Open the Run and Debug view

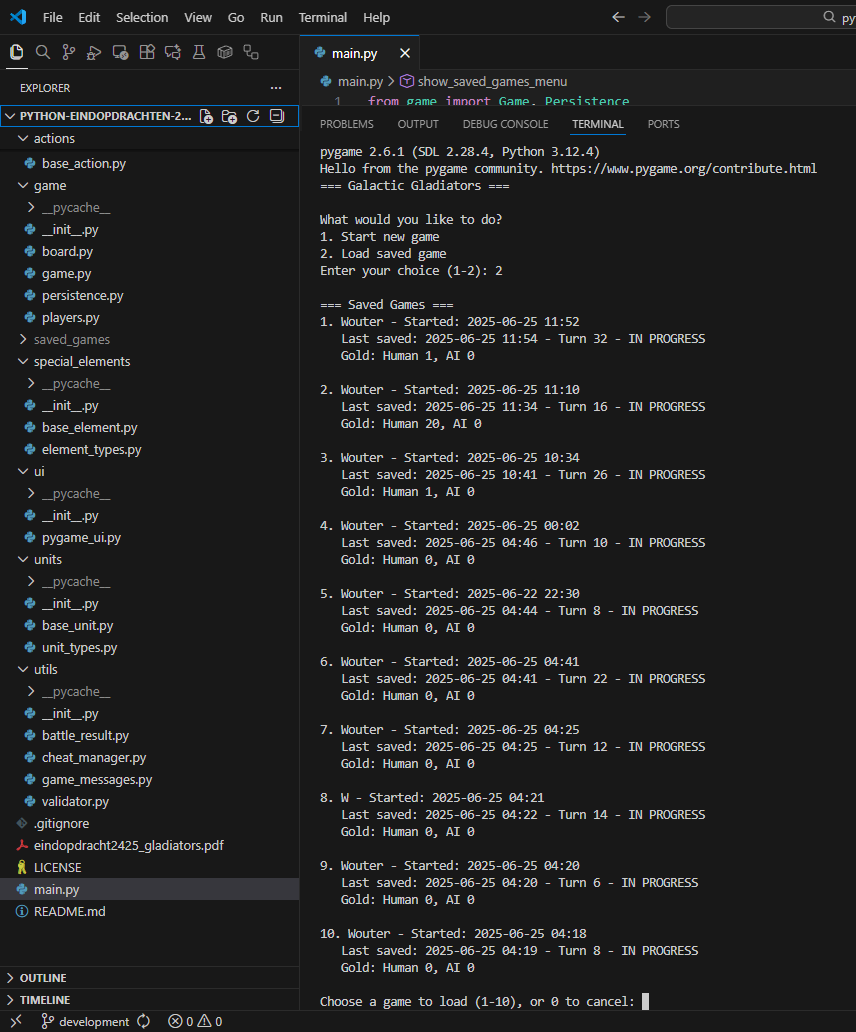click(95, 52)
